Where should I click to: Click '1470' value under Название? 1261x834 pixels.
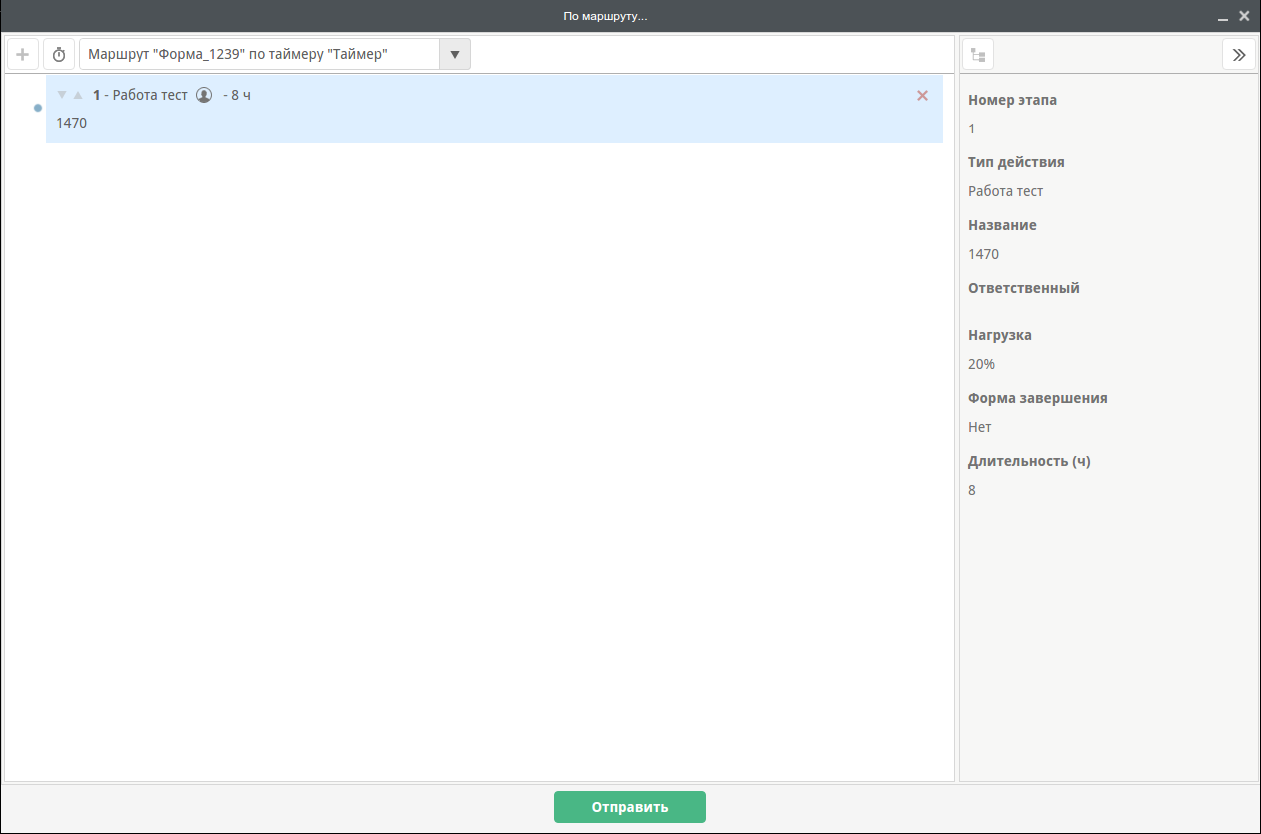tap(984, 254)
